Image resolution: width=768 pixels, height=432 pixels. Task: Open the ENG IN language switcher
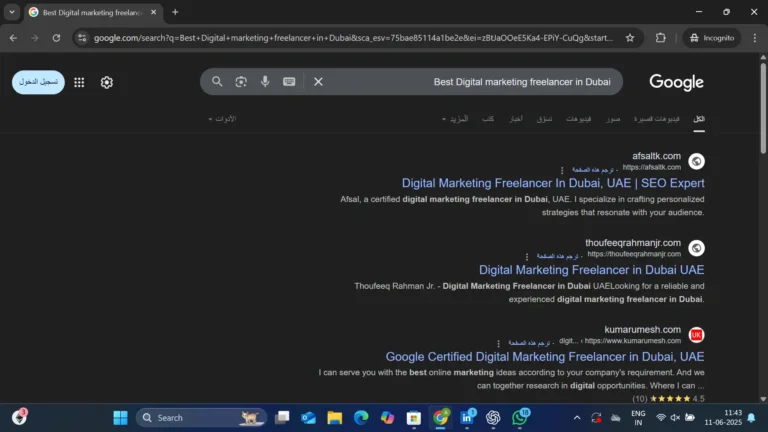(x=638, y=418)
